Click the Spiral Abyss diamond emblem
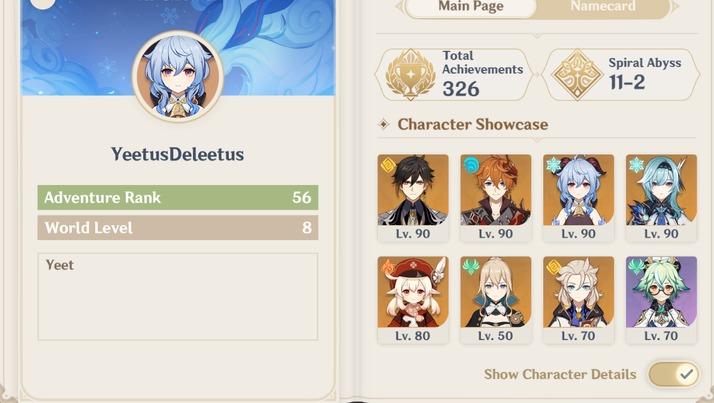The image size is (714, 403). click(x=577, y=74)
